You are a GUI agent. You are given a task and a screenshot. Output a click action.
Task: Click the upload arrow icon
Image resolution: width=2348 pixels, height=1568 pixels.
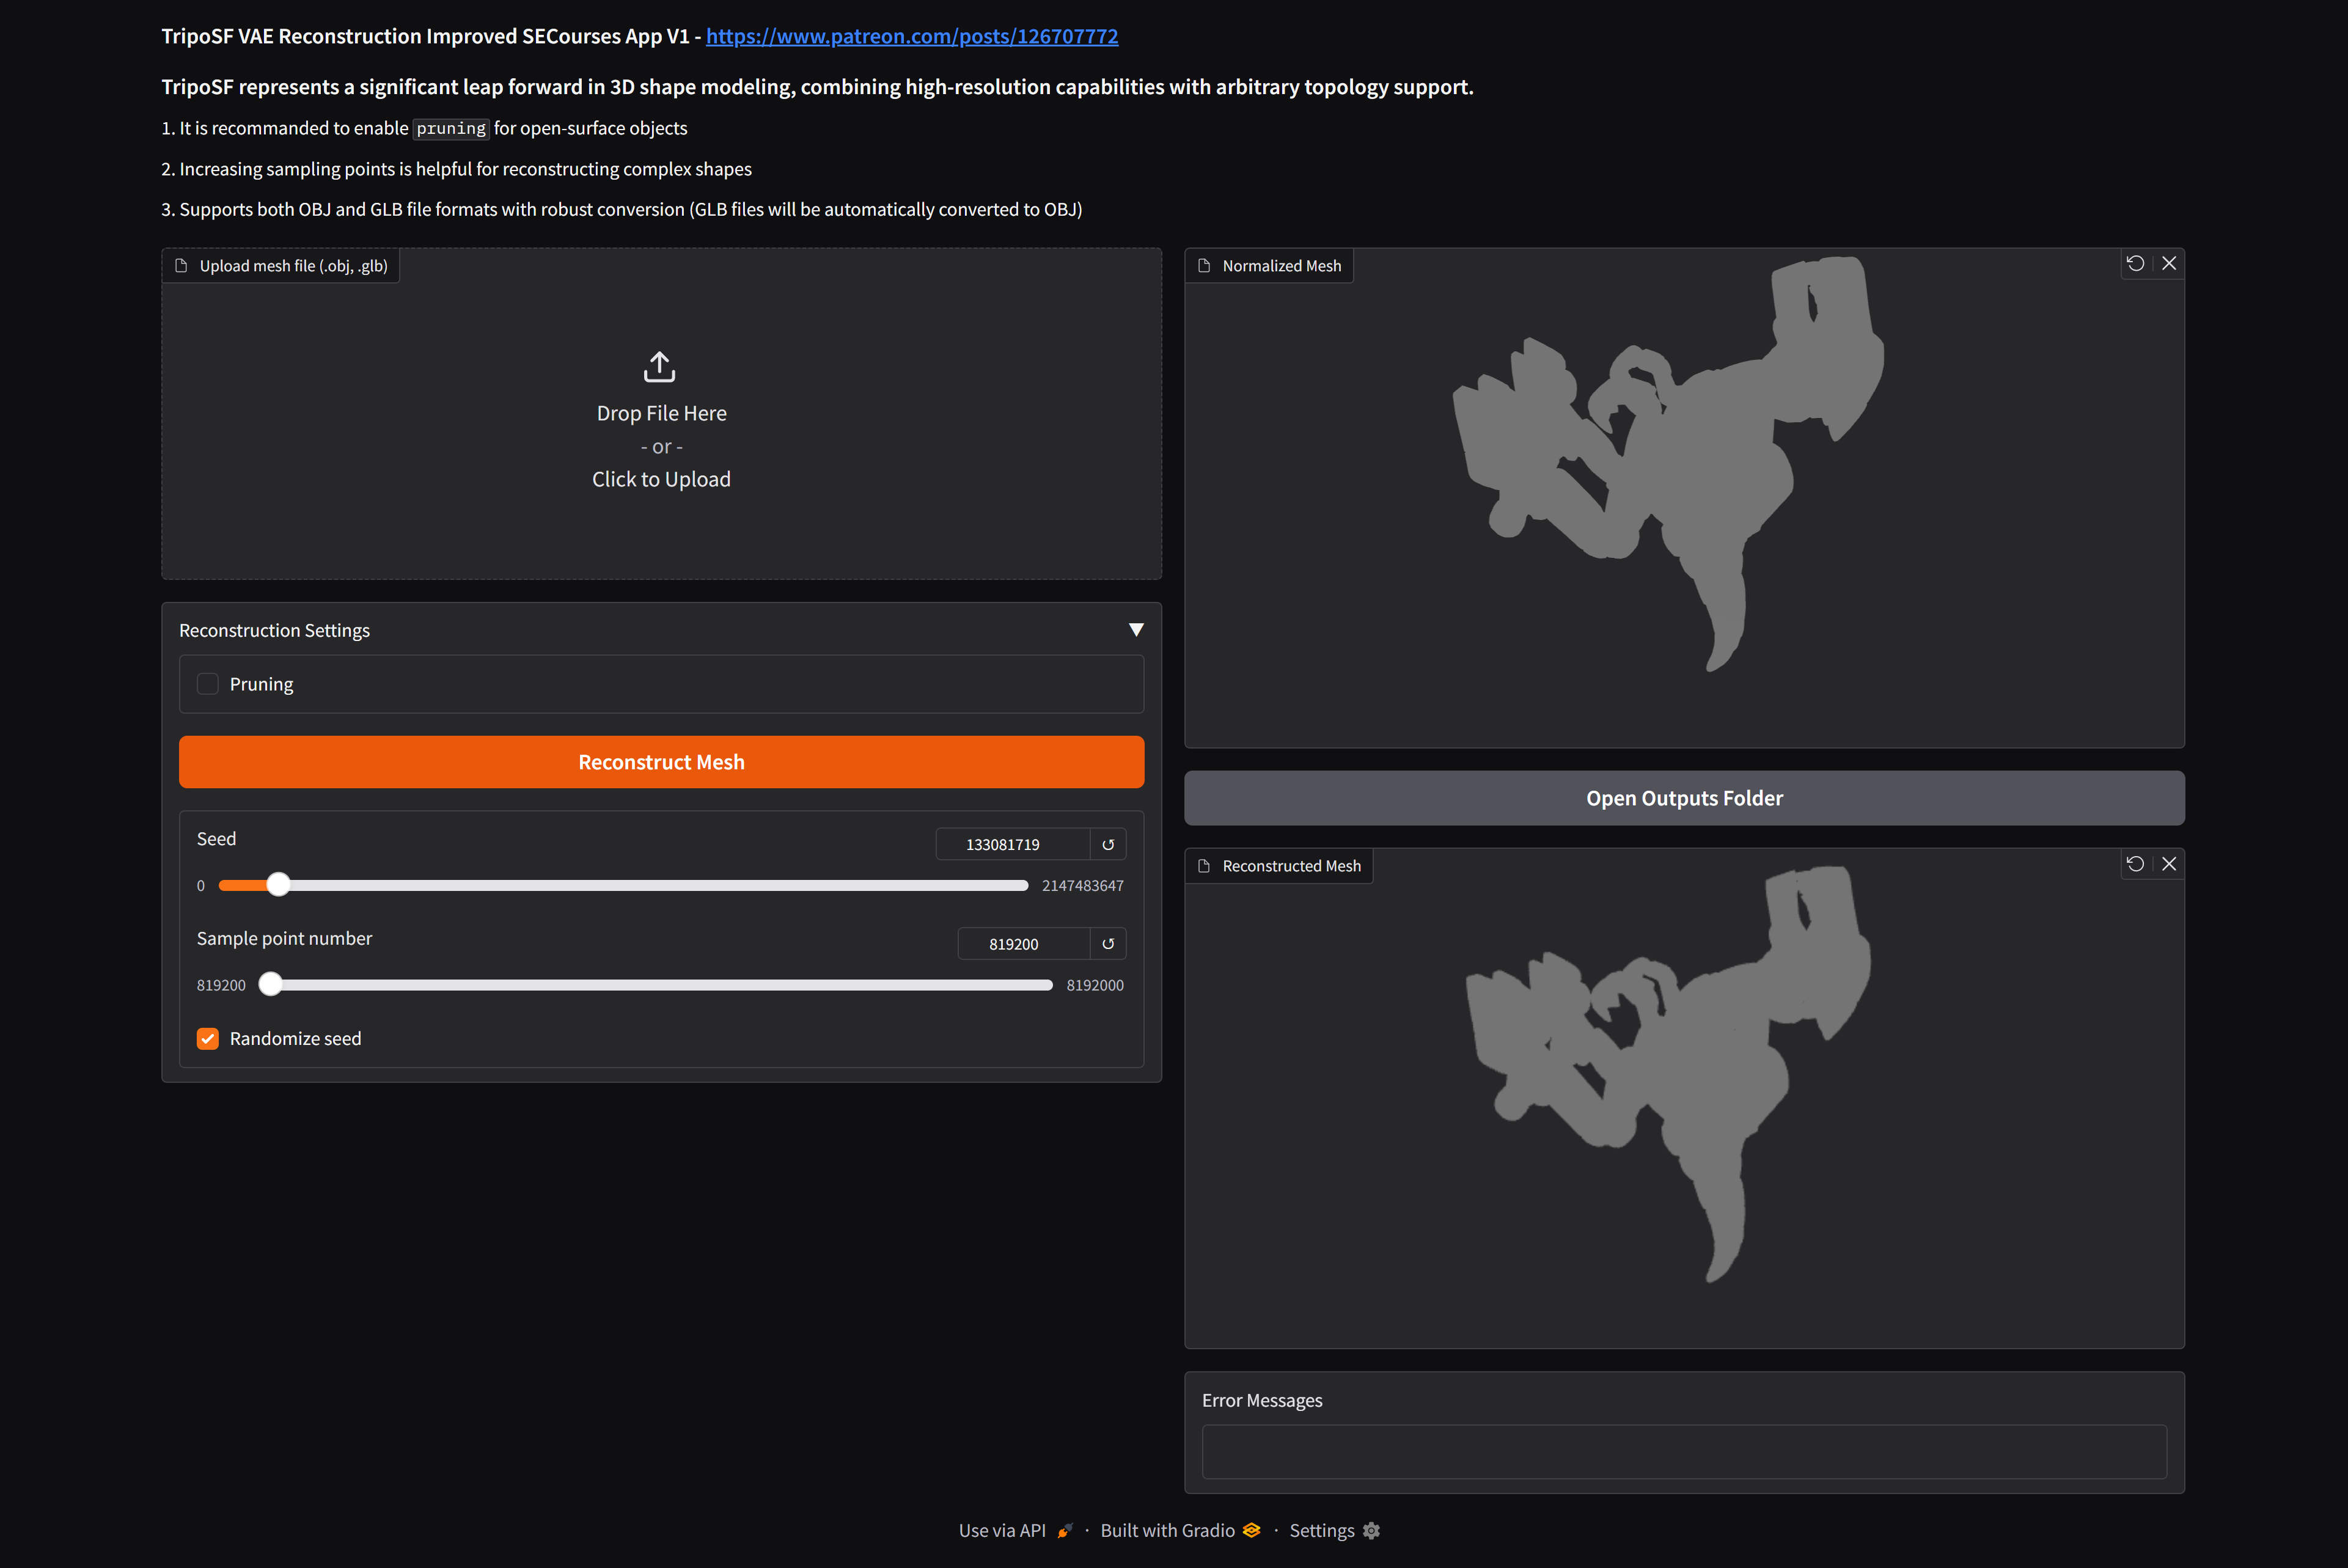659,367
